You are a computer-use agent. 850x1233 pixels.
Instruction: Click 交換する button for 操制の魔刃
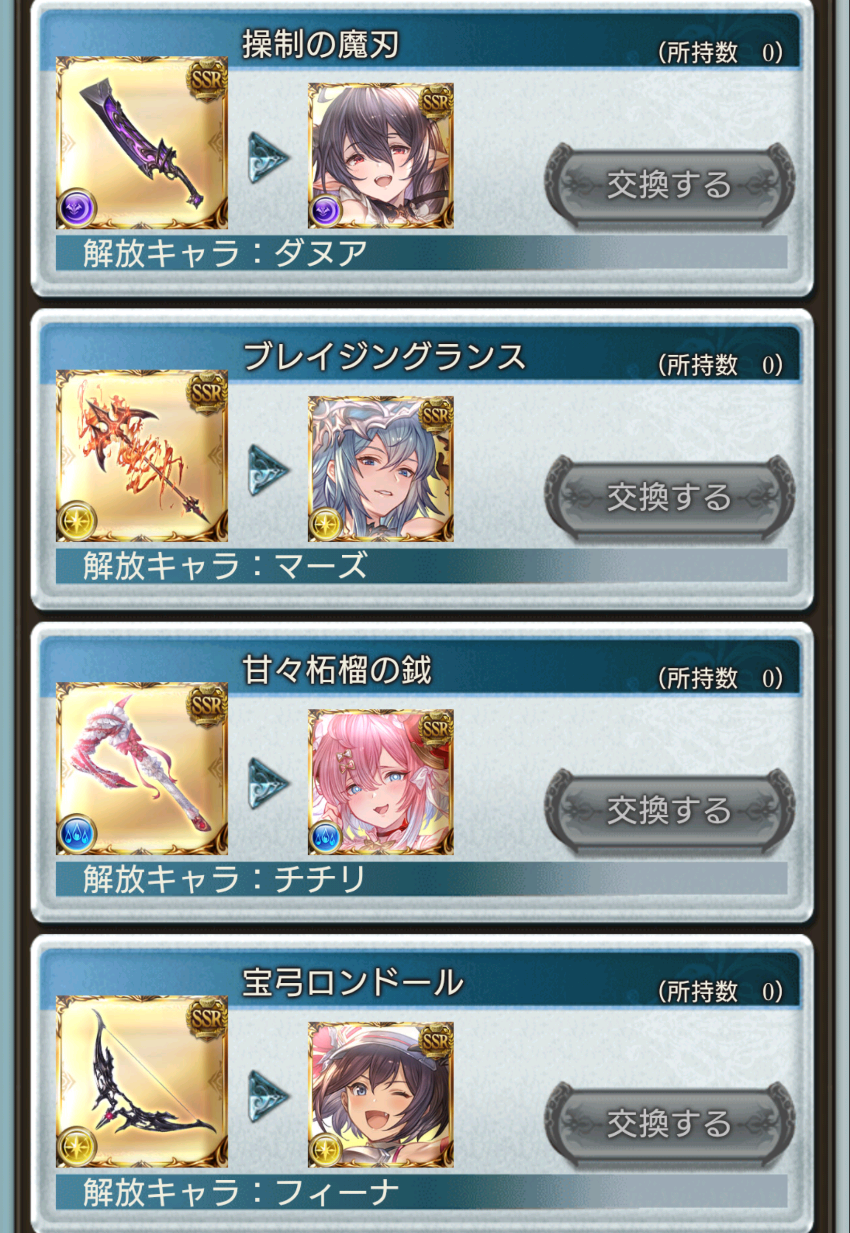[x=669, y=185]
